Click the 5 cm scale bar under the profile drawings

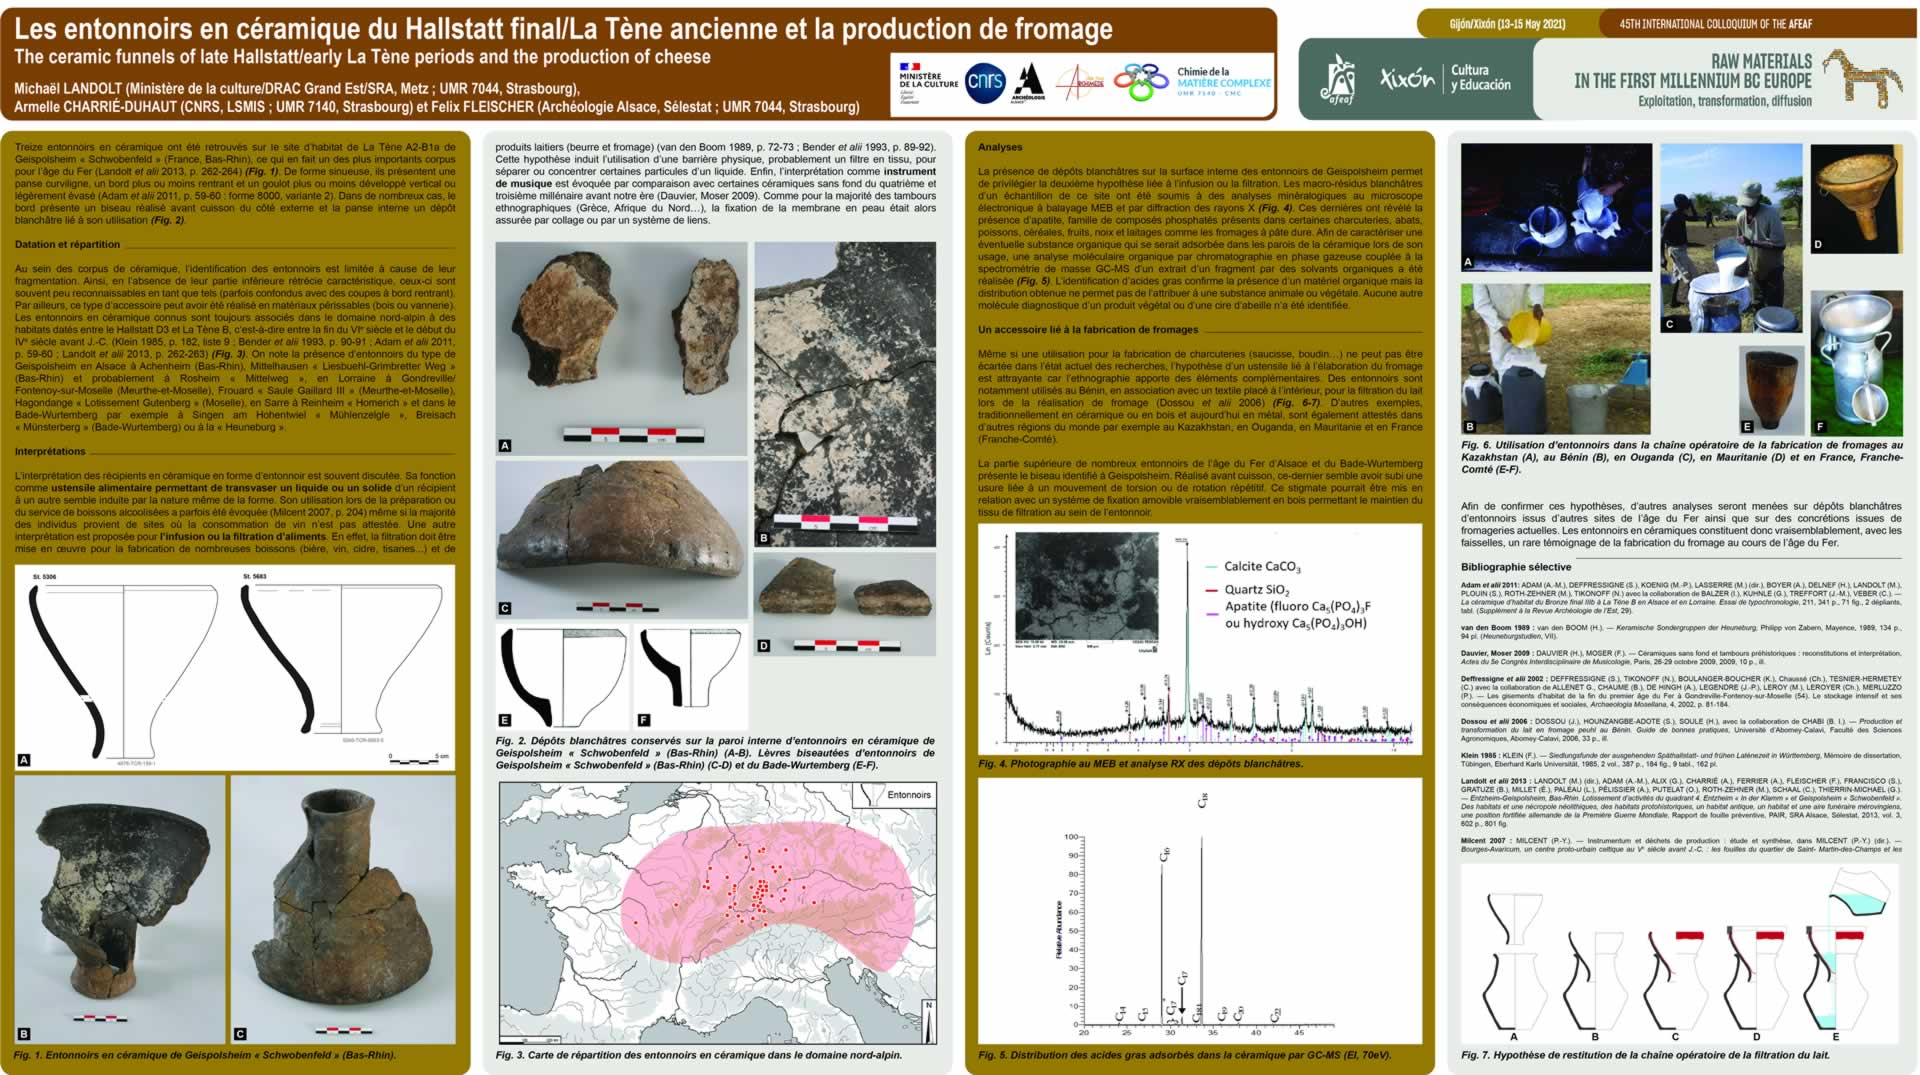click(419, 758)
